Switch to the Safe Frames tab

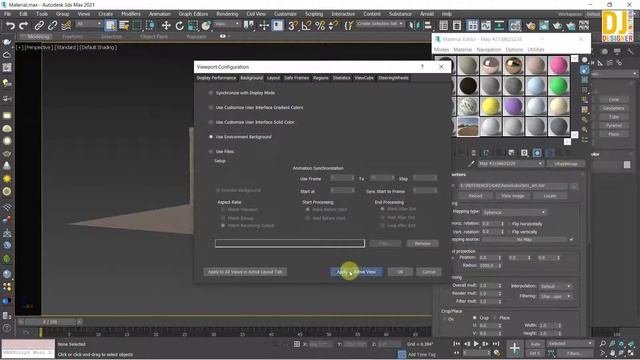point(297,78)
